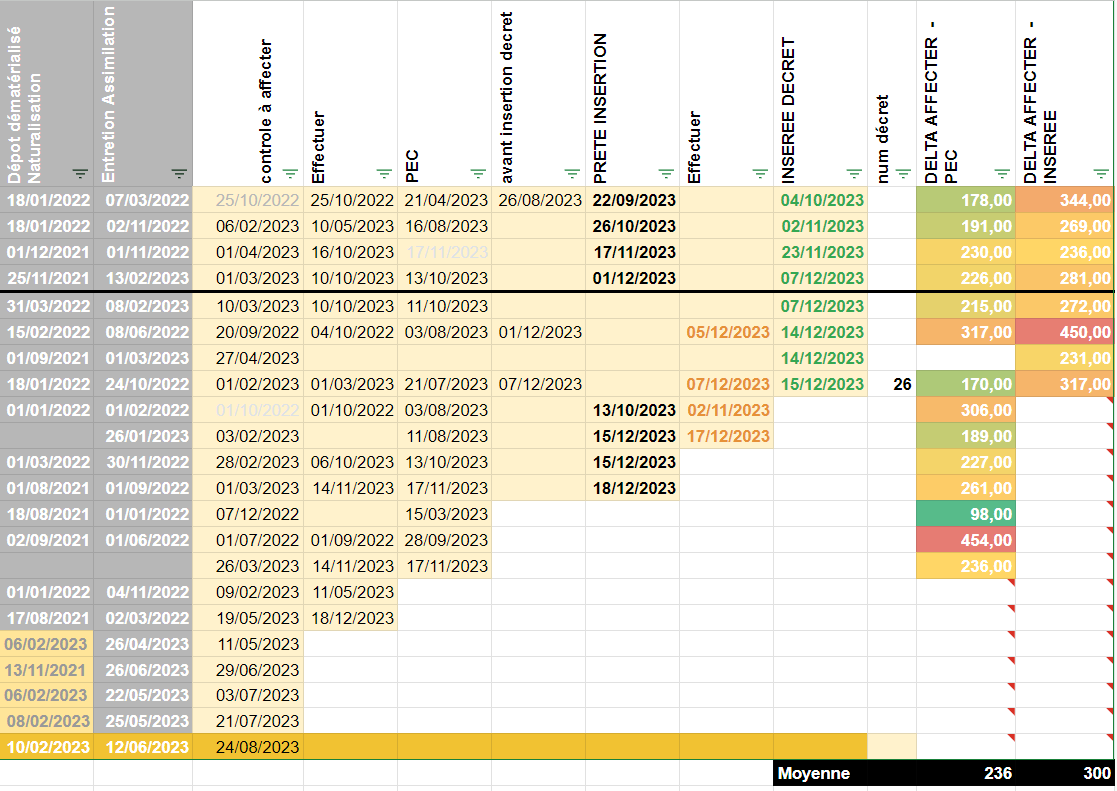
Task: Click filter icon on PRETE INSERTION column
Action: (x=666, y=173)
